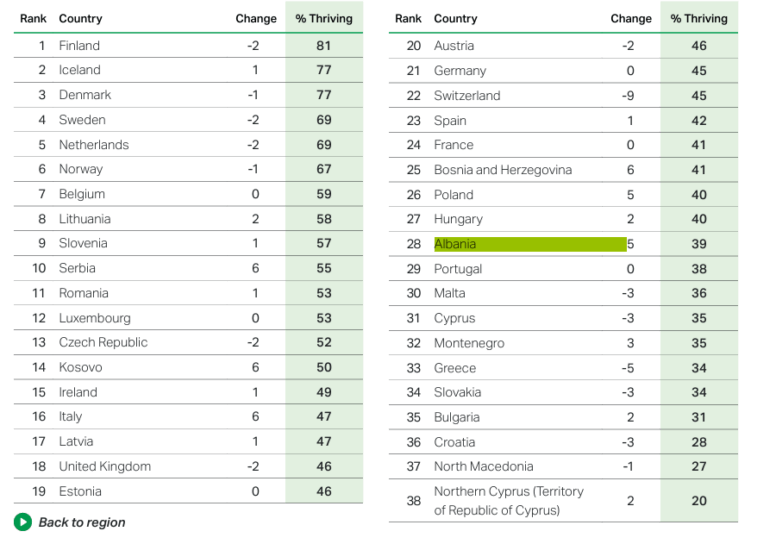Click Finland's thriving percentage of 81
776x550 pixels.
point(323,46)
